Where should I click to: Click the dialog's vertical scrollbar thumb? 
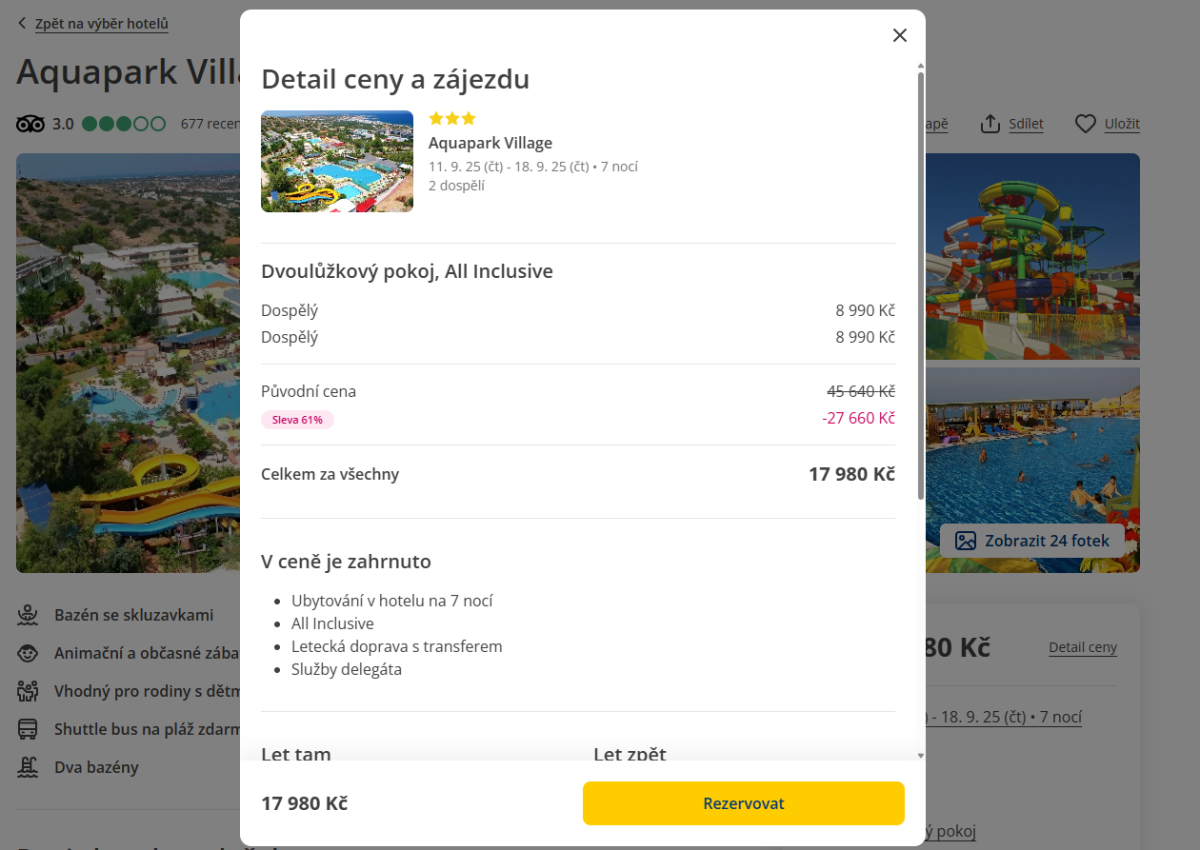[x=920, y=285]
